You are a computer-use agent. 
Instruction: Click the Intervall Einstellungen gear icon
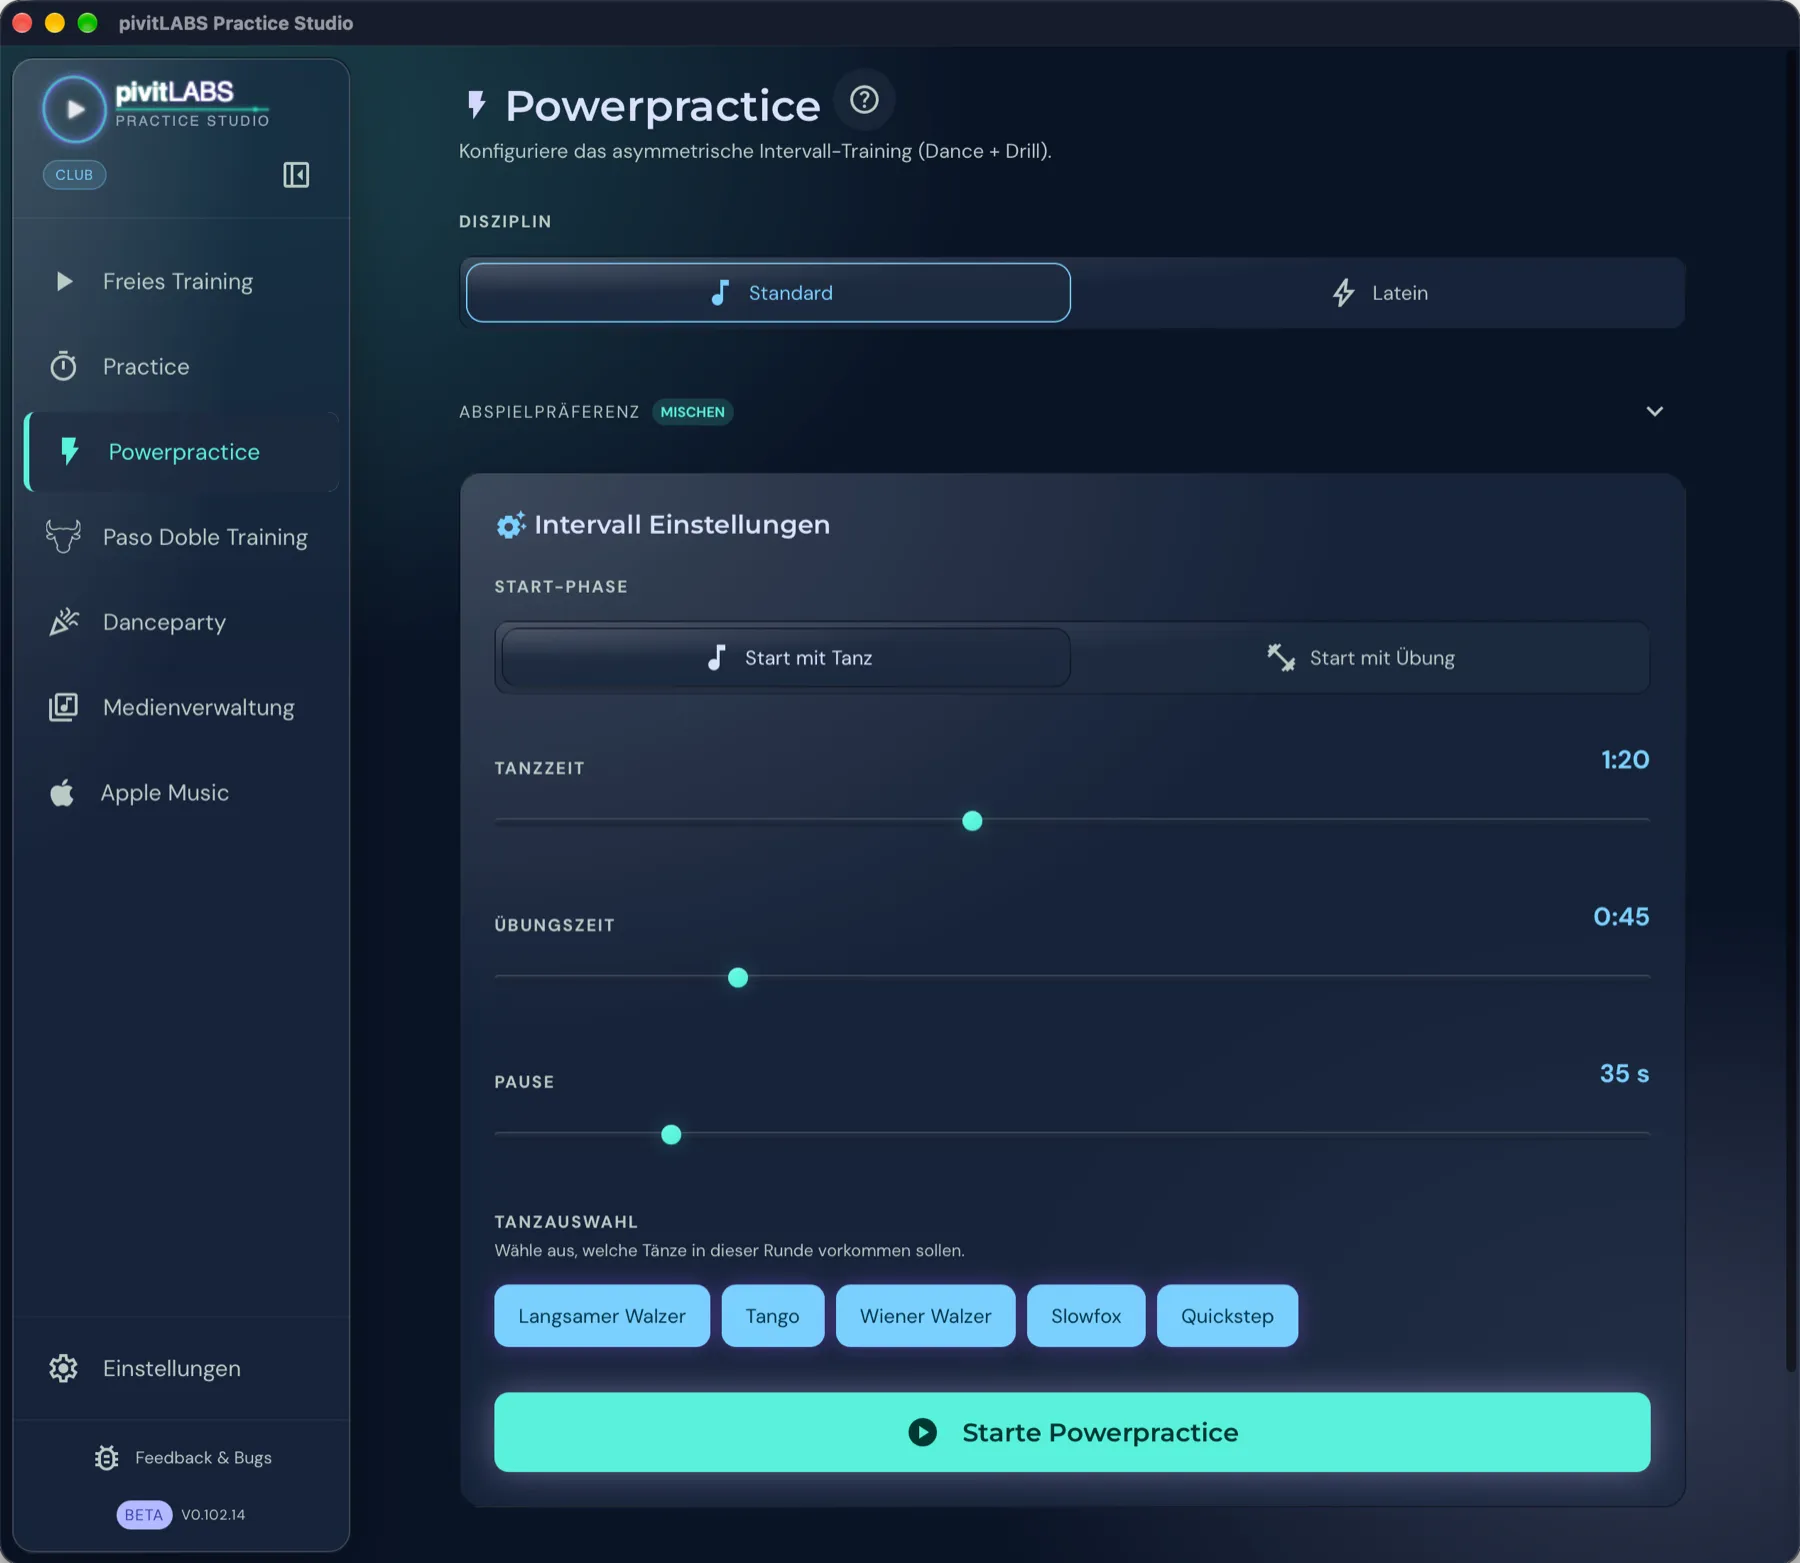pyautogui.click(x=510, y=525)
